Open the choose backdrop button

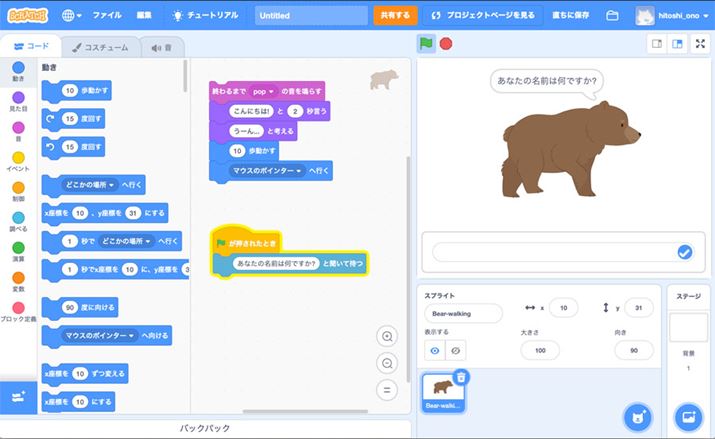coord(688,416)
